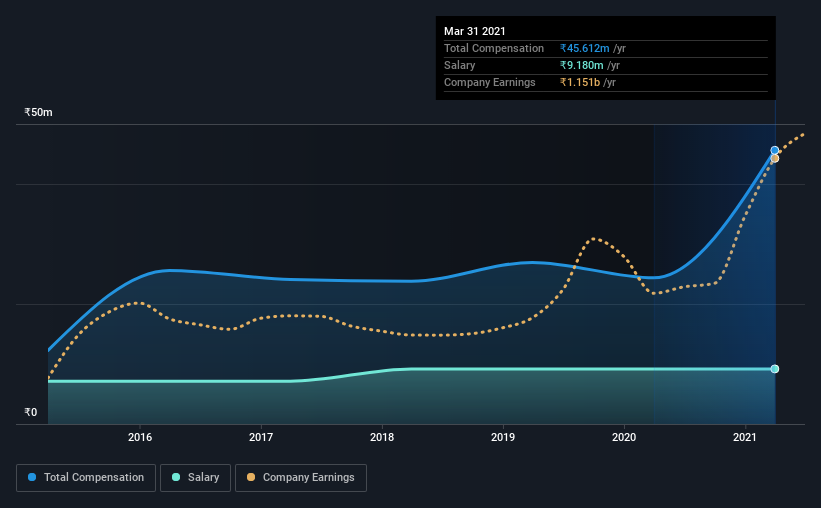This screenshot has width=821, height=508.
Task: Click the 2018 x-axis label
Action: pos(382,437)
